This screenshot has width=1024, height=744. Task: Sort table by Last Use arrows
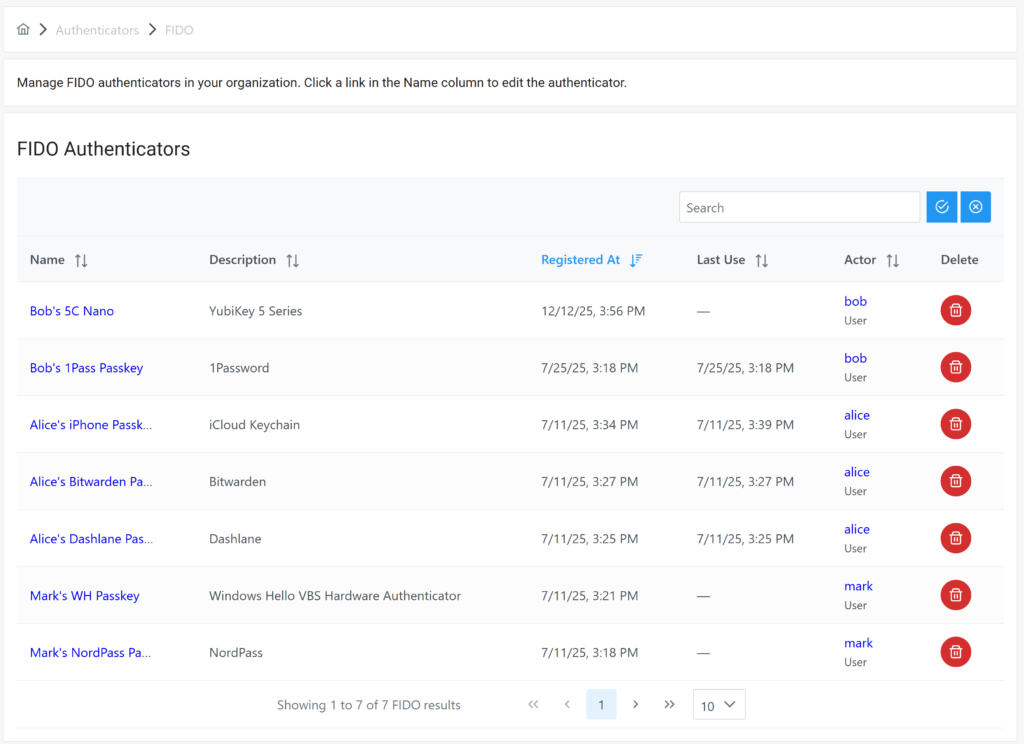pyautogui.click(x=761, y=261)
